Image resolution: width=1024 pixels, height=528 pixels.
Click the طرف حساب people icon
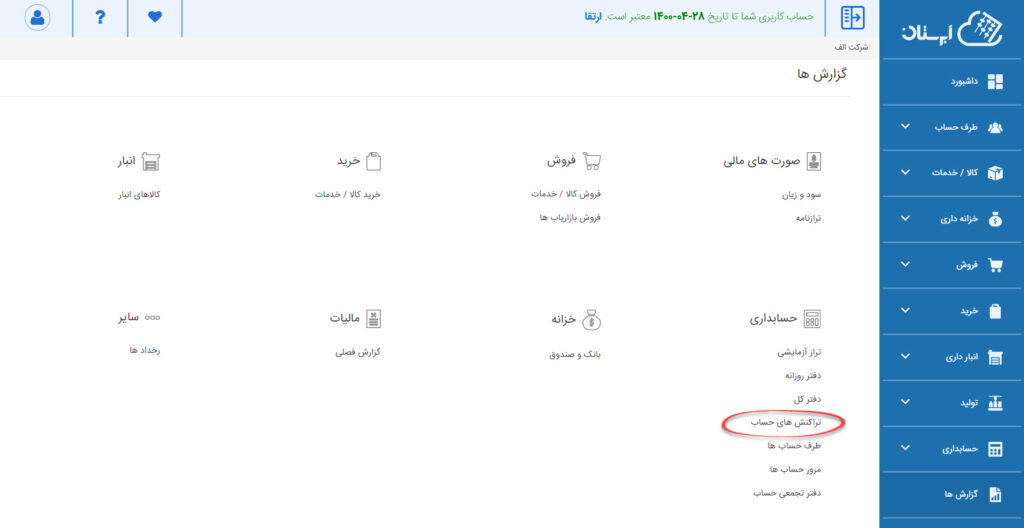[x=995, y=127]
